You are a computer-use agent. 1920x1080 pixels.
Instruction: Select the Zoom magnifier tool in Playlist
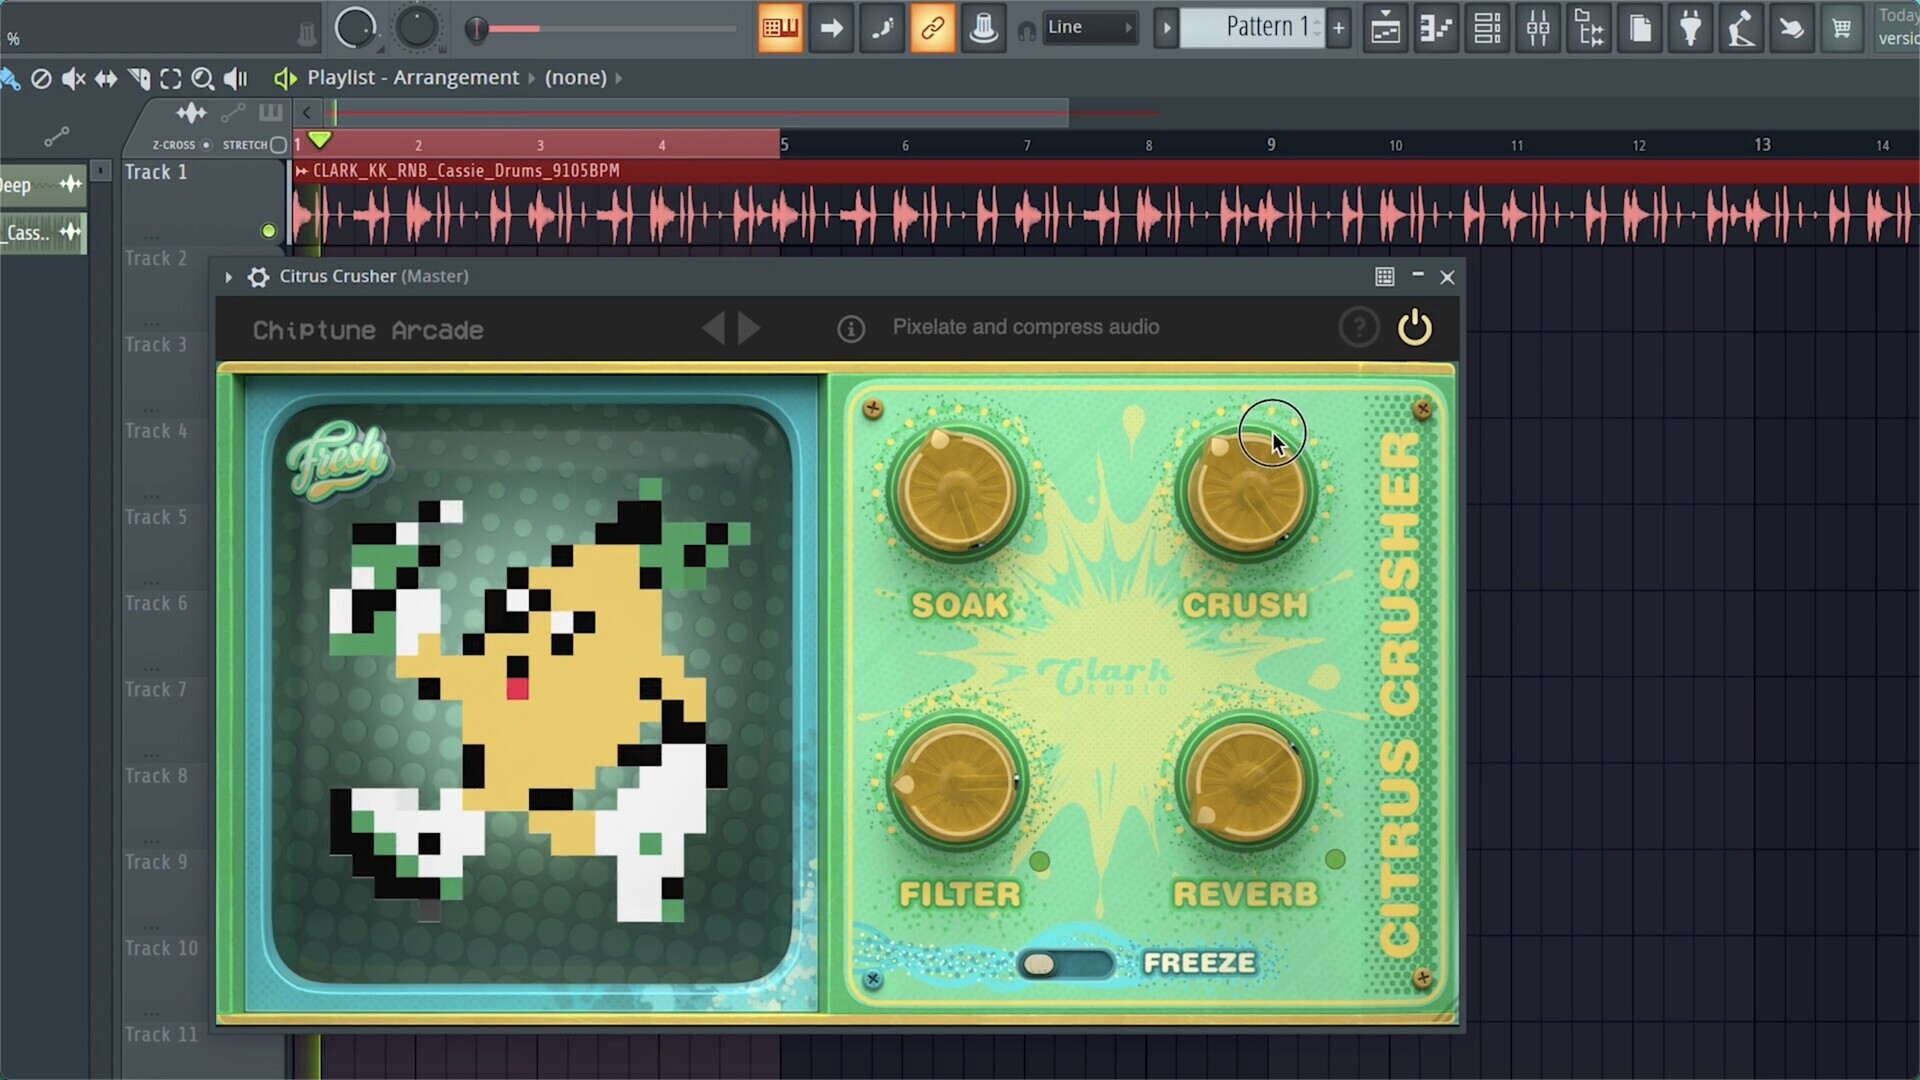pyautogui.click(x=203, y=79)
